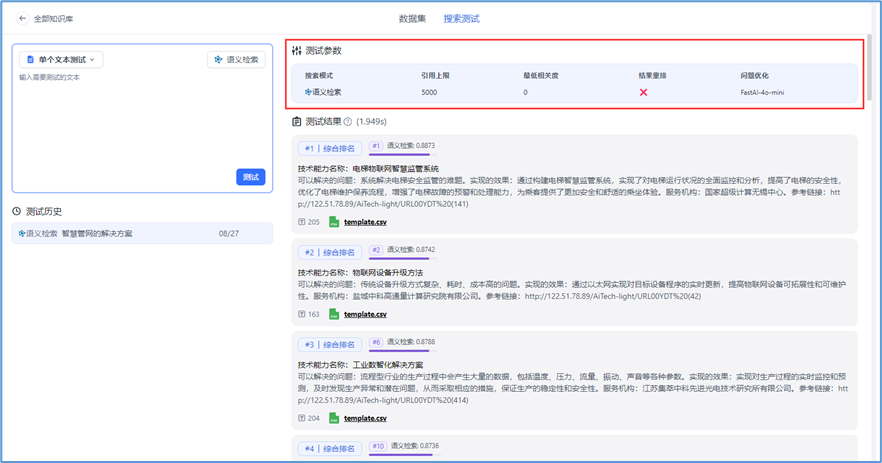Screen dimensions: 882x463
Task: Open the help question mark beside 测试结果
Action: point(348,122)
